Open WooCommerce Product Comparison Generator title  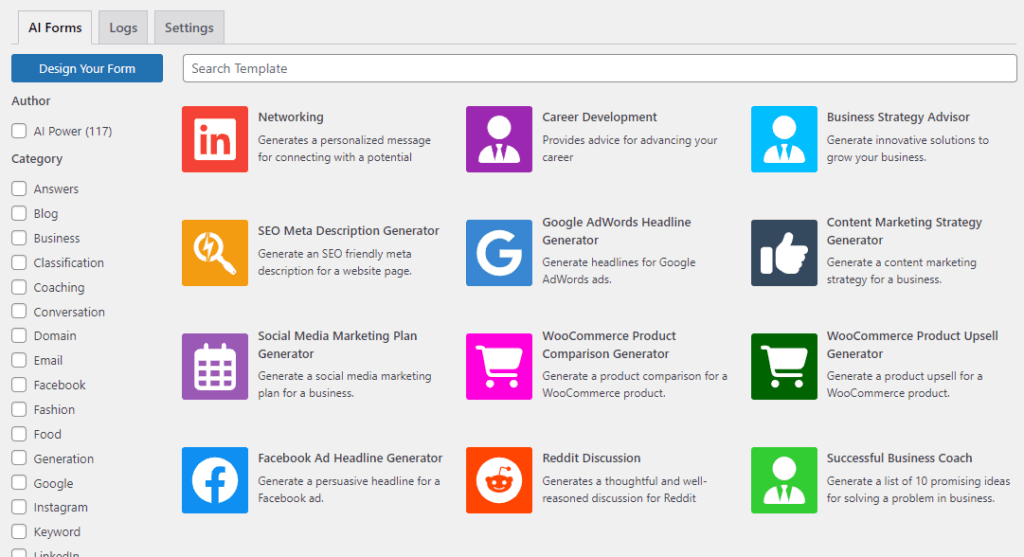coord(609,345)
